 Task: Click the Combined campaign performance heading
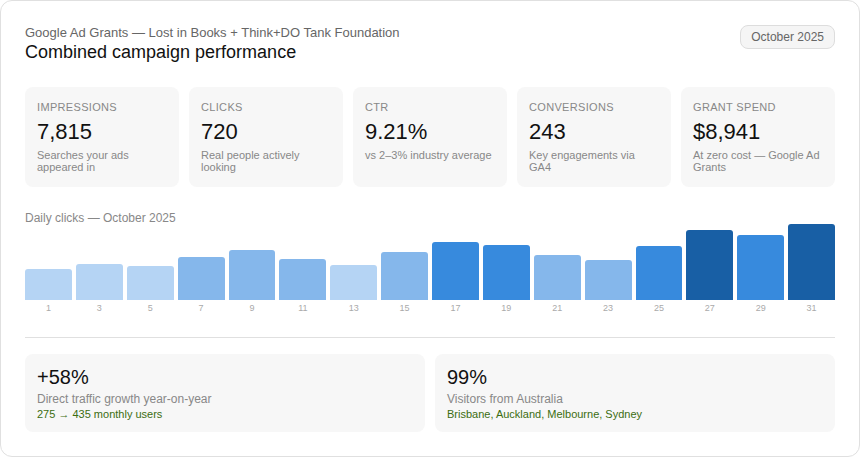point(160,52)
